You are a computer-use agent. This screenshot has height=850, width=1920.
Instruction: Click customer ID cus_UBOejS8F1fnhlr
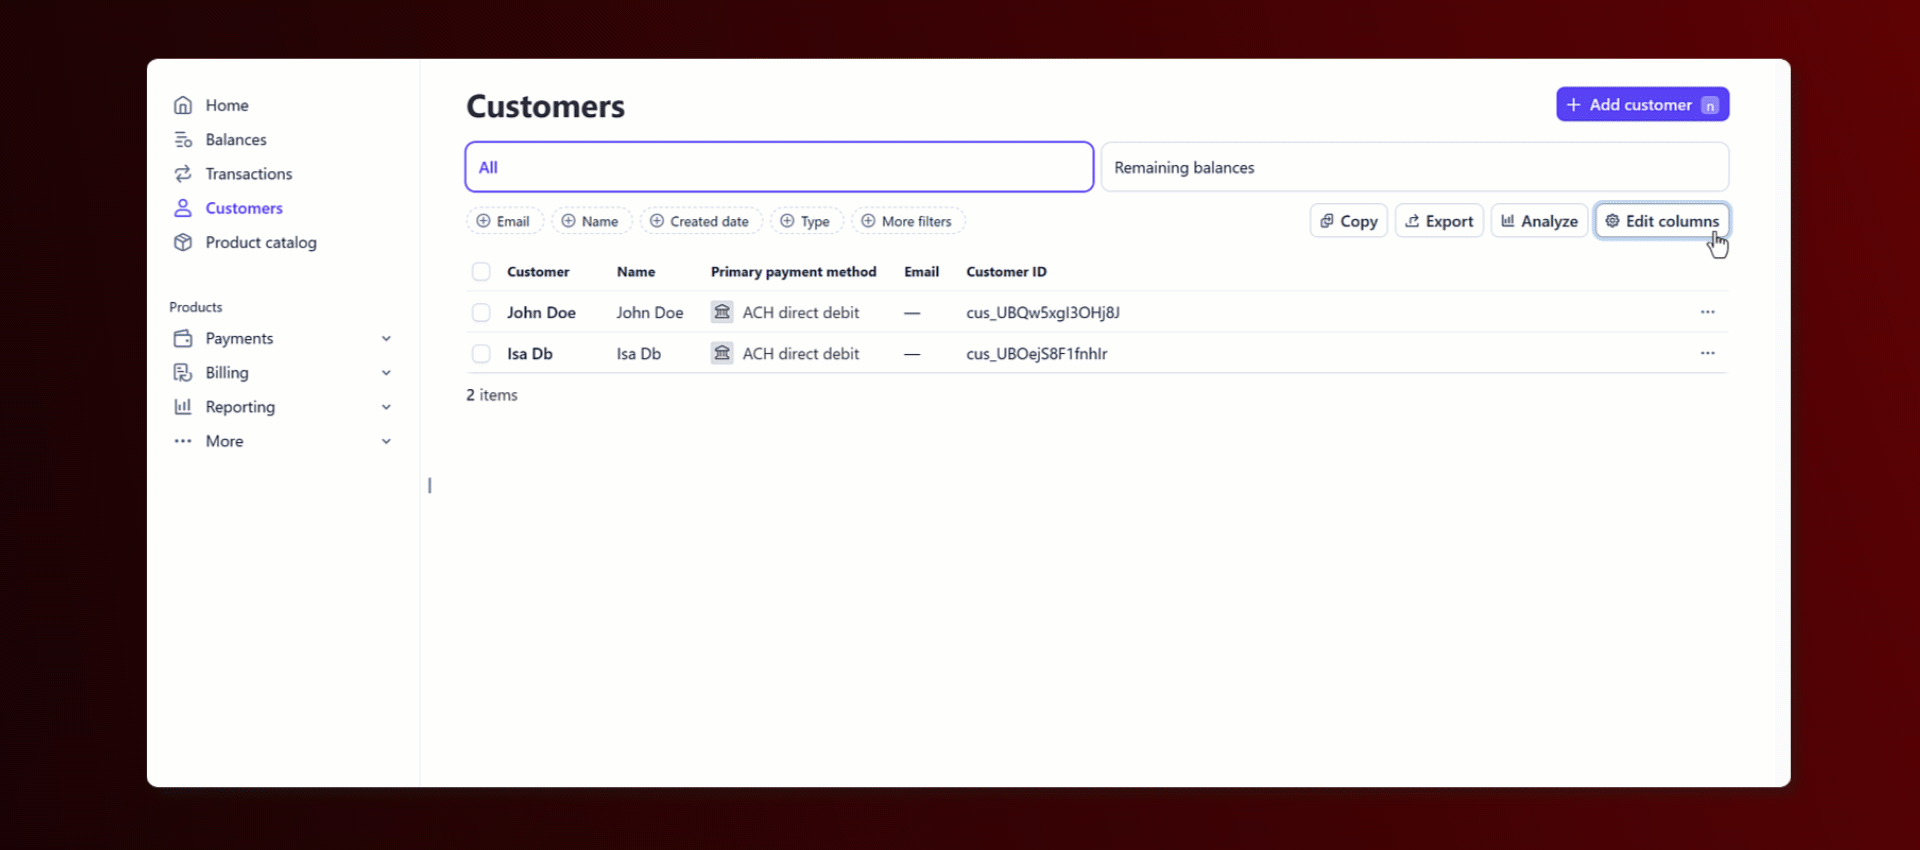point(1037,353)
